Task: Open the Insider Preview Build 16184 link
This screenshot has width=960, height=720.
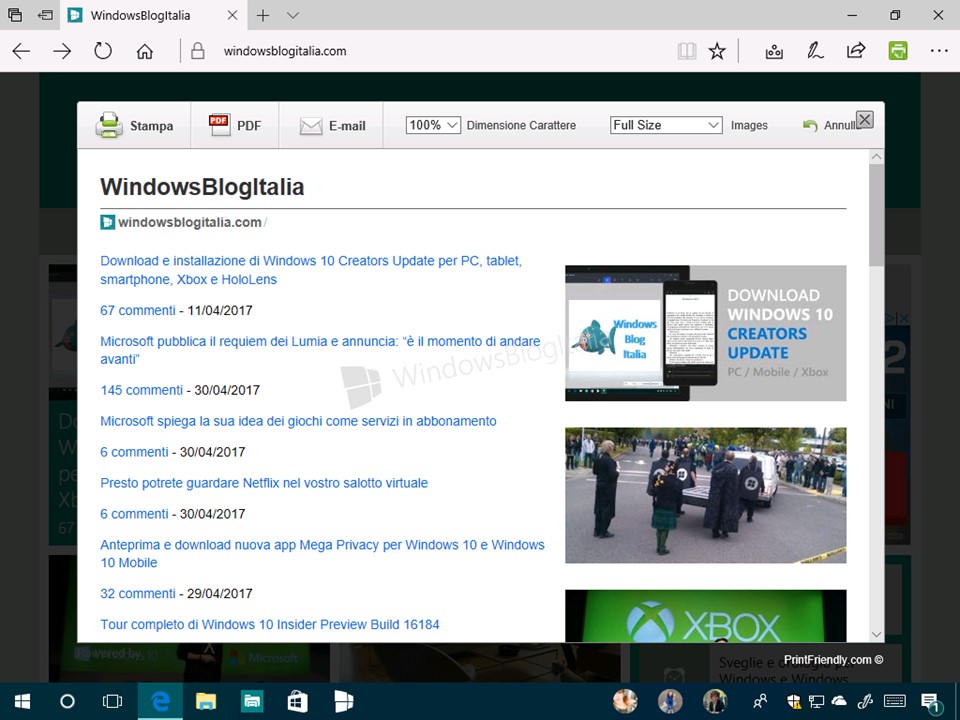Action: pyautogui.click(x=270, y=624)
